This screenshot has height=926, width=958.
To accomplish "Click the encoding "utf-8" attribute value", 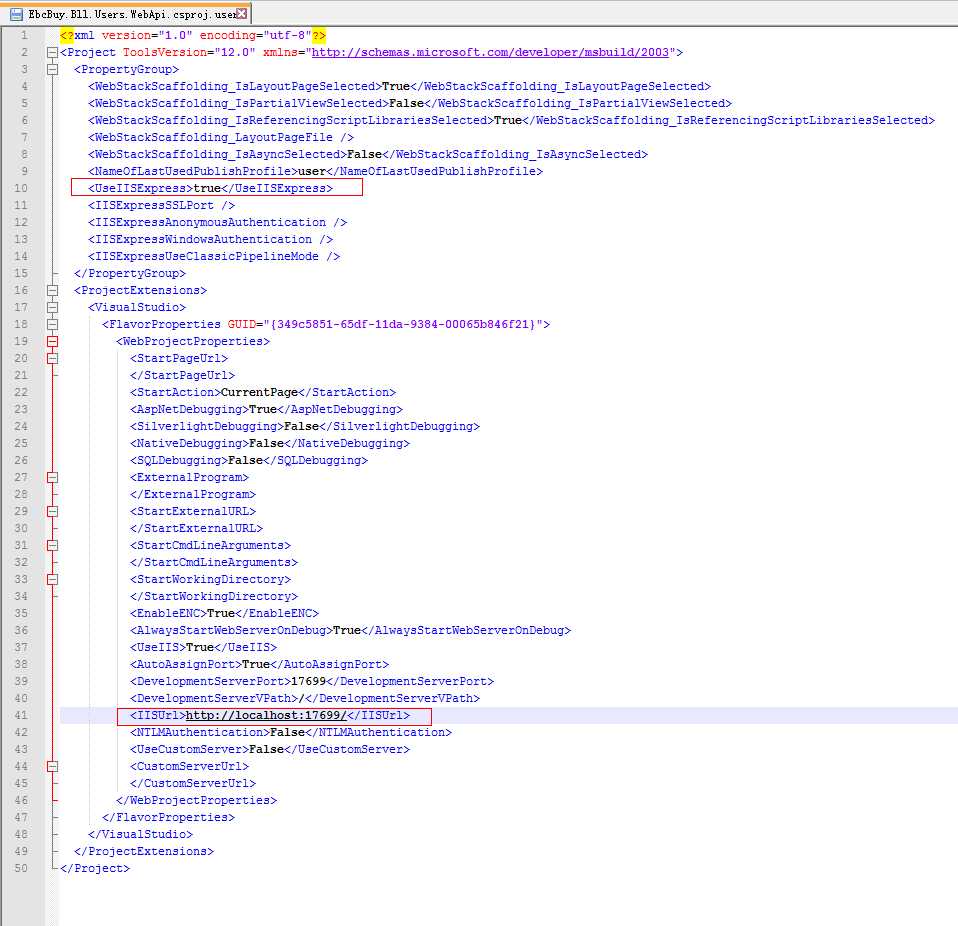I will 287,35.
